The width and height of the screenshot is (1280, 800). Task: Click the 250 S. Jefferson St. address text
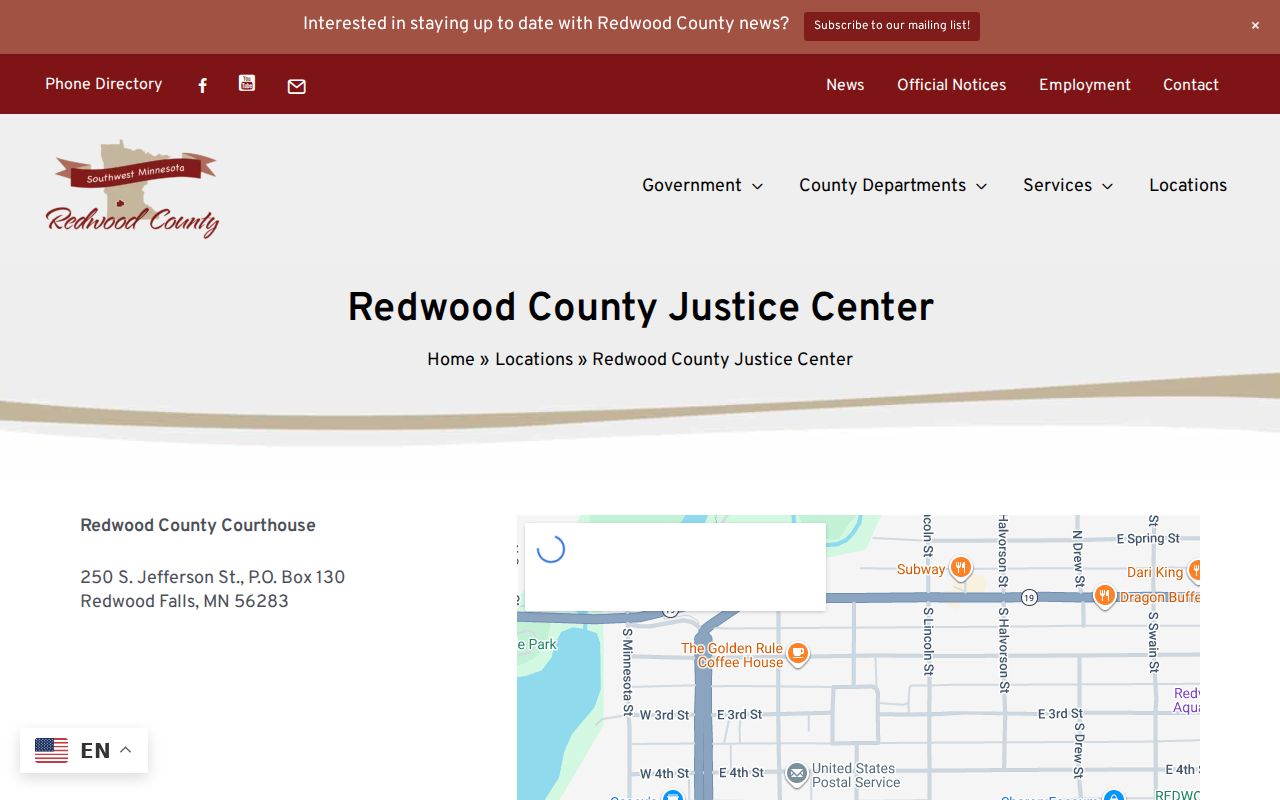pos(212,578)
